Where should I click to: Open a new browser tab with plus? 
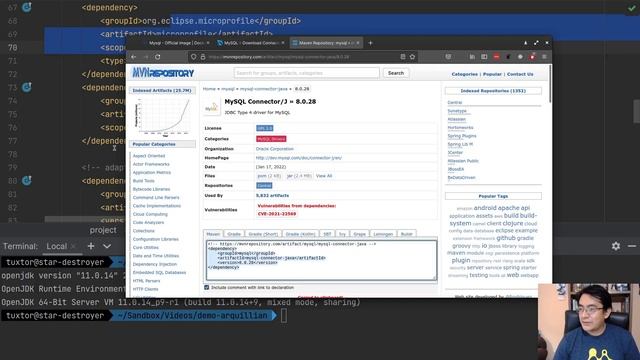click(x=370, y=43)
